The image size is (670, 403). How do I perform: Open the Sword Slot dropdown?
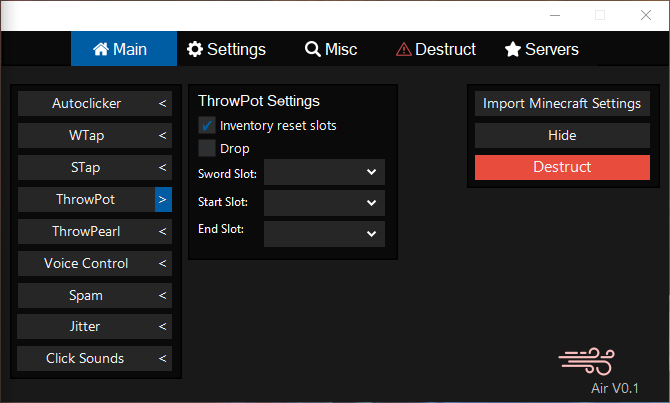[x=324, y=172]
